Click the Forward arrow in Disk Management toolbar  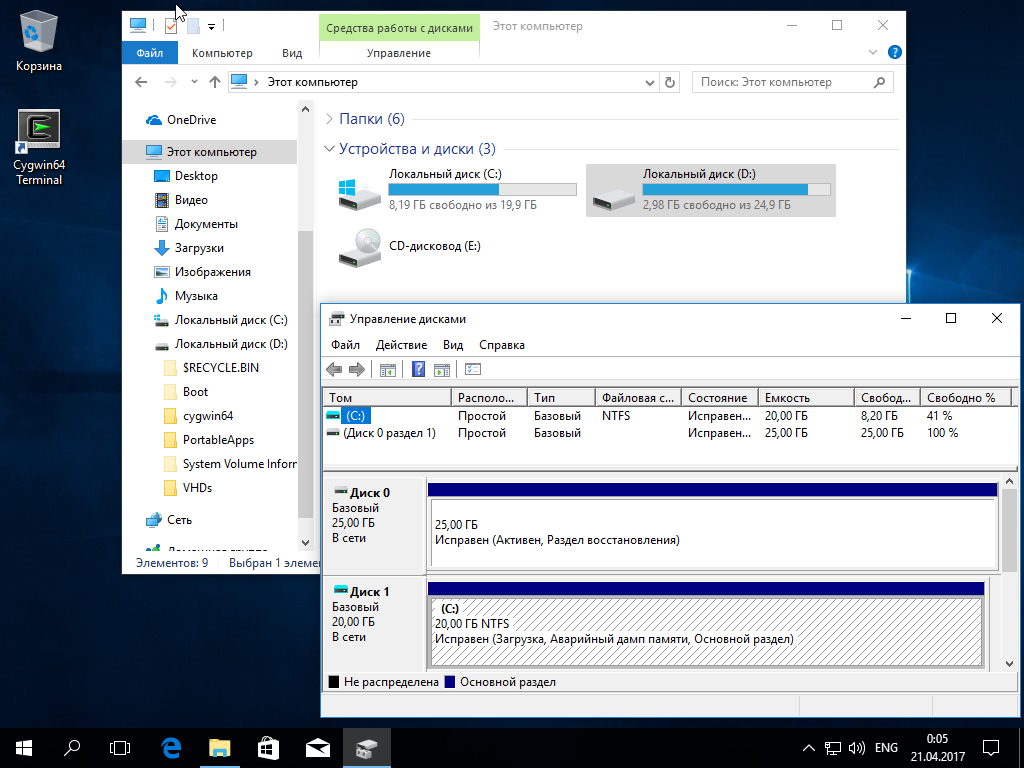pos(357,370)
